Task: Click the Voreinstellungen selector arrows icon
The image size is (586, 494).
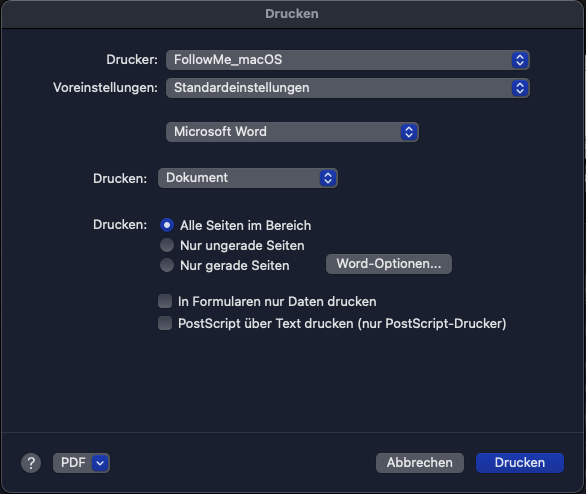Action: point(520,88)
